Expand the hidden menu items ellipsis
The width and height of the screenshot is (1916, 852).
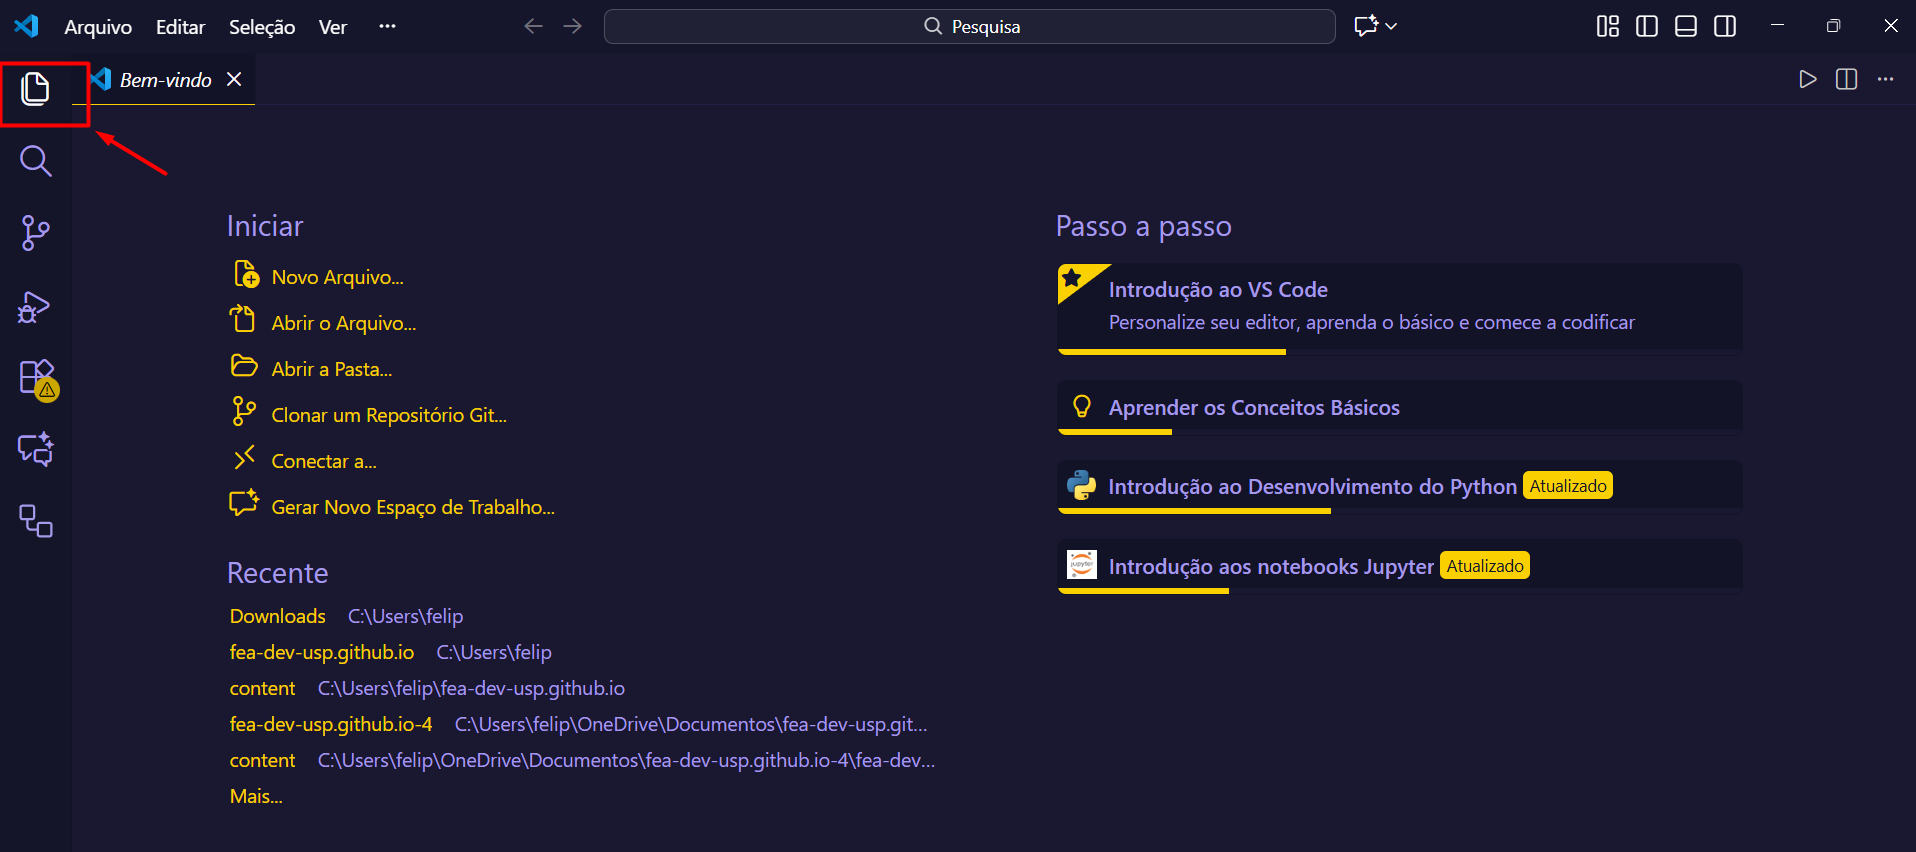click(387, 27)
